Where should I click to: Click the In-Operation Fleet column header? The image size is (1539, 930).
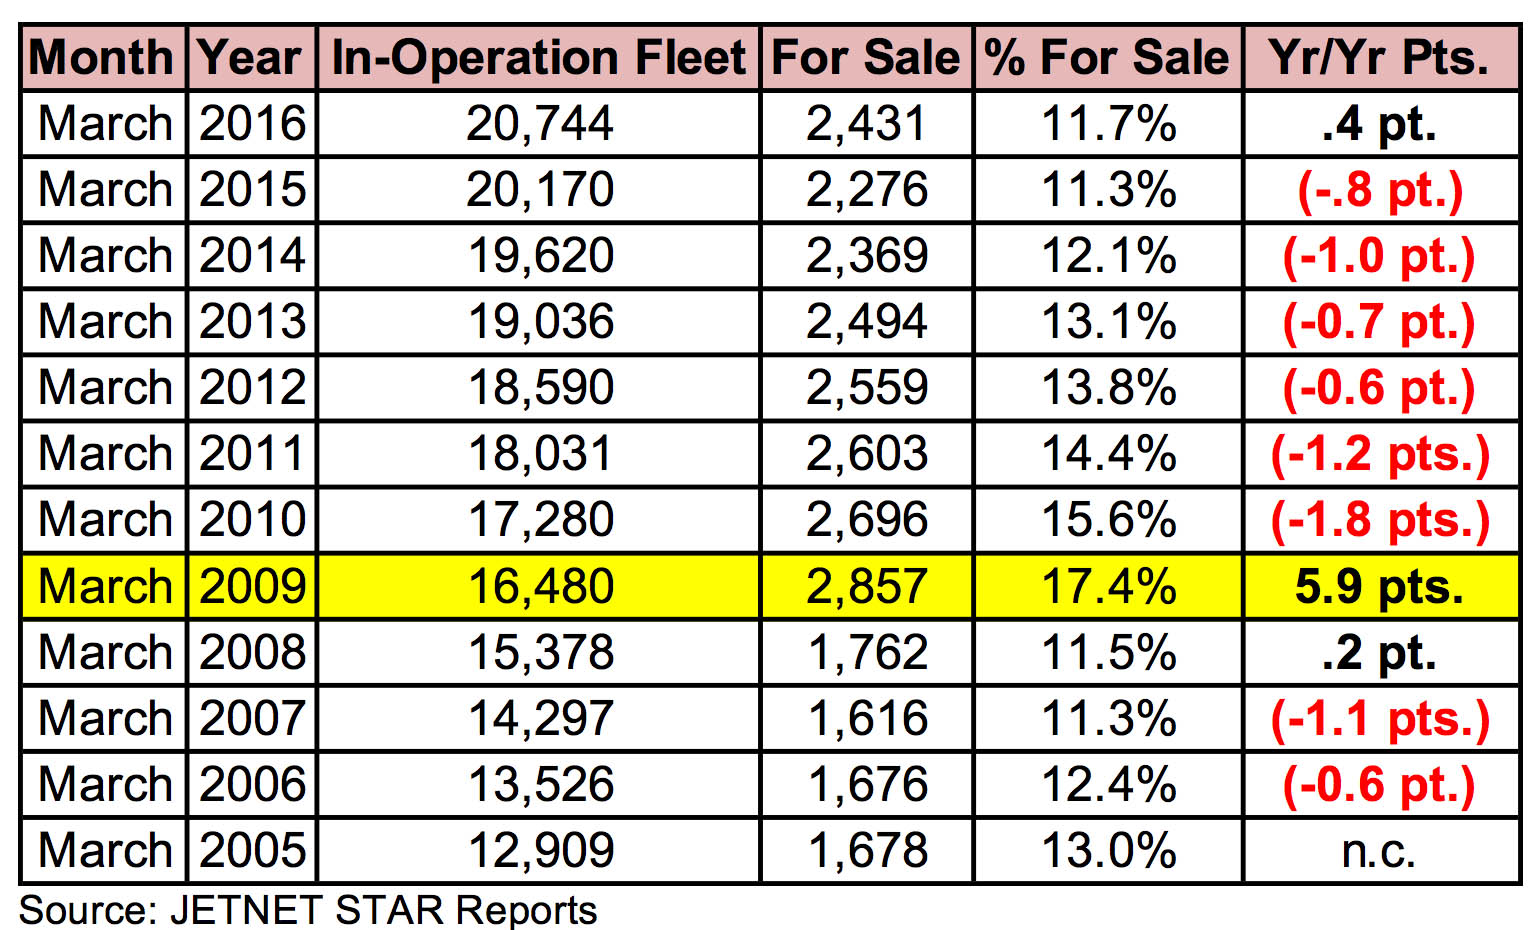538,57
